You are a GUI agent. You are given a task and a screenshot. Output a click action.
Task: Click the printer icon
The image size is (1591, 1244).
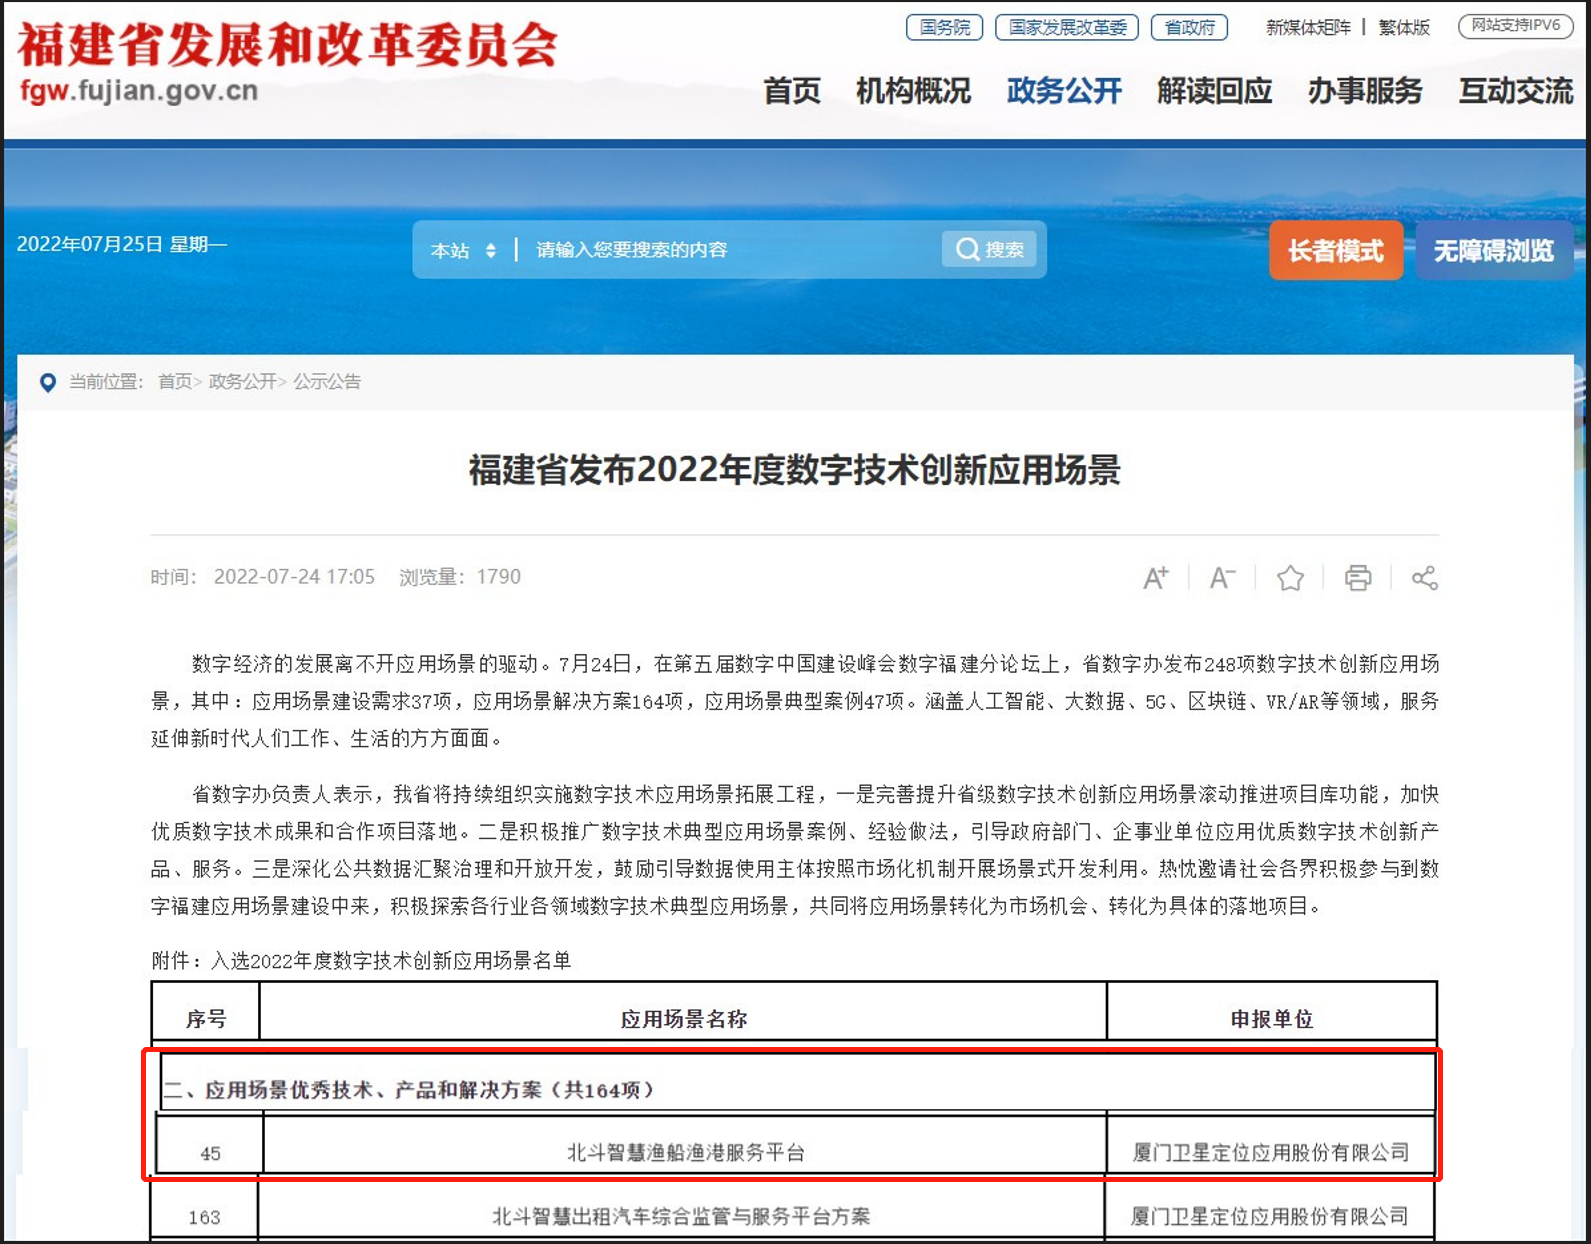(x=1357, y=578)
